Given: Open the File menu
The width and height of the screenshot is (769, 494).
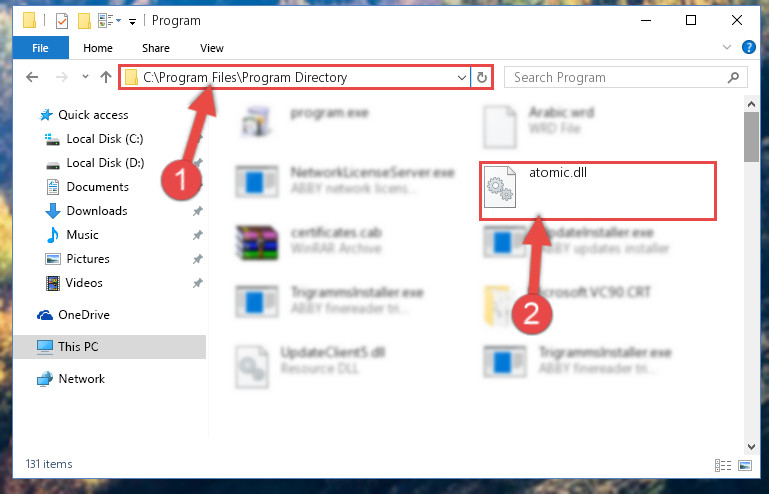Looking at the screenshot, I should 41,48.
